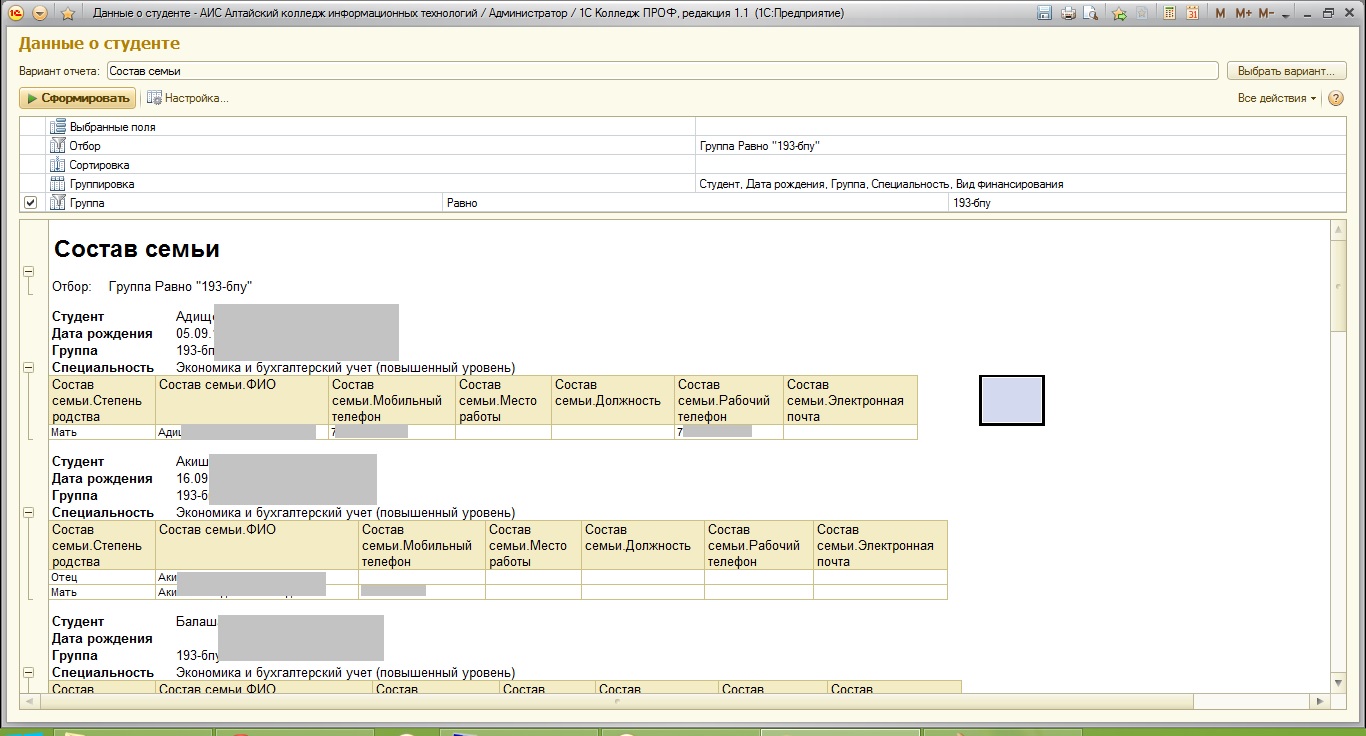The width and height of the screenshot is (1366, 736).
Task: Select the Группировка settings row
Action: point(683,184)
